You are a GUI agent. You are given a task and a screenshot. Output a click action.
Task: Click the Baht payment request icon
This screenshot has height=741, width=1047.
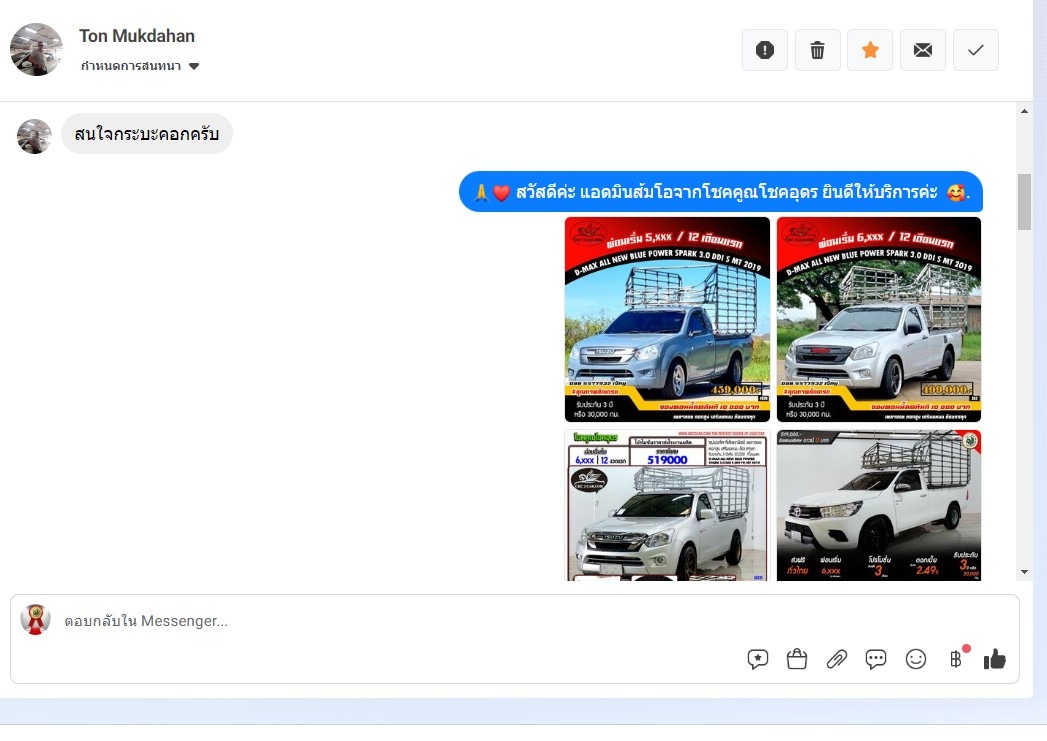[956, 659]
